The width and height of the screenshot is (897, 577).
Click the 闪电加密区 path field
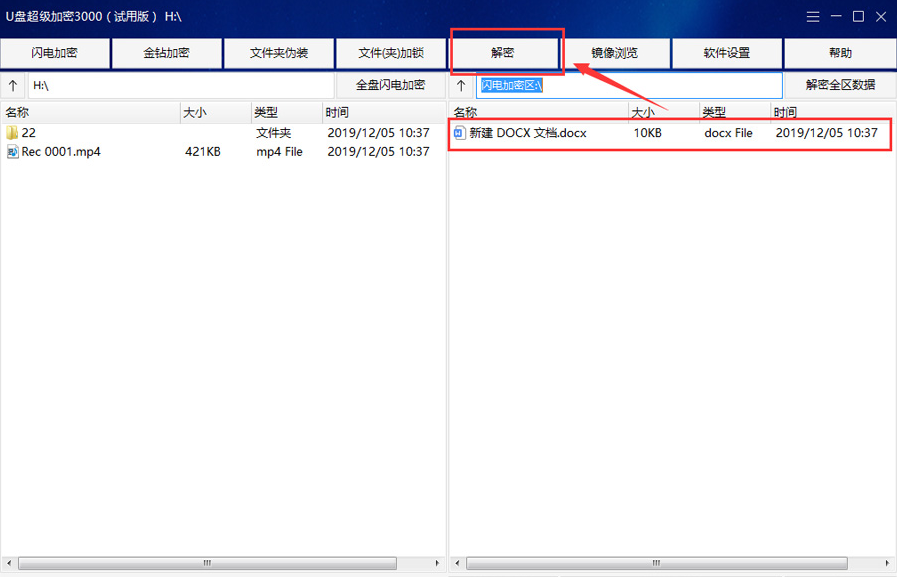click(630, 85)
